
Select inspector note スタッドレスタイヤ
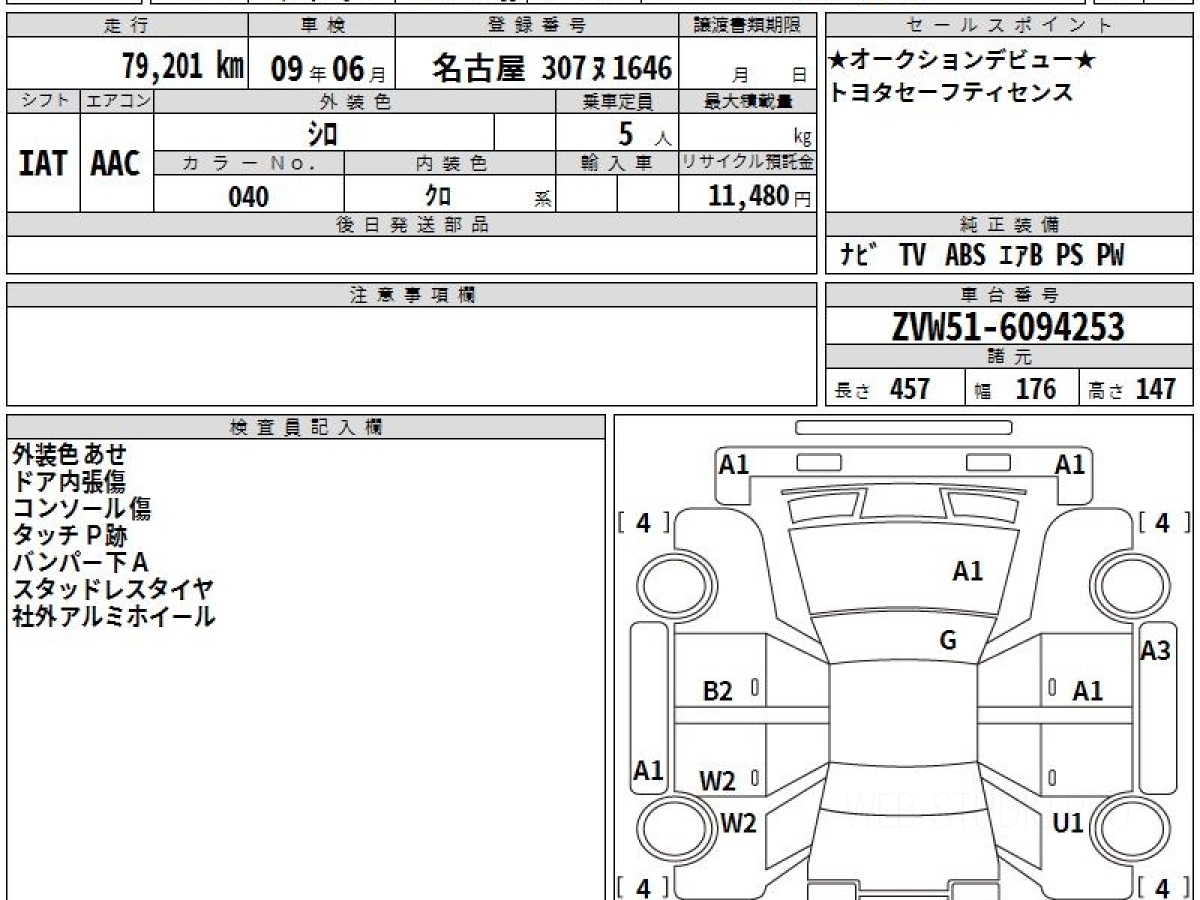[113, 590]
